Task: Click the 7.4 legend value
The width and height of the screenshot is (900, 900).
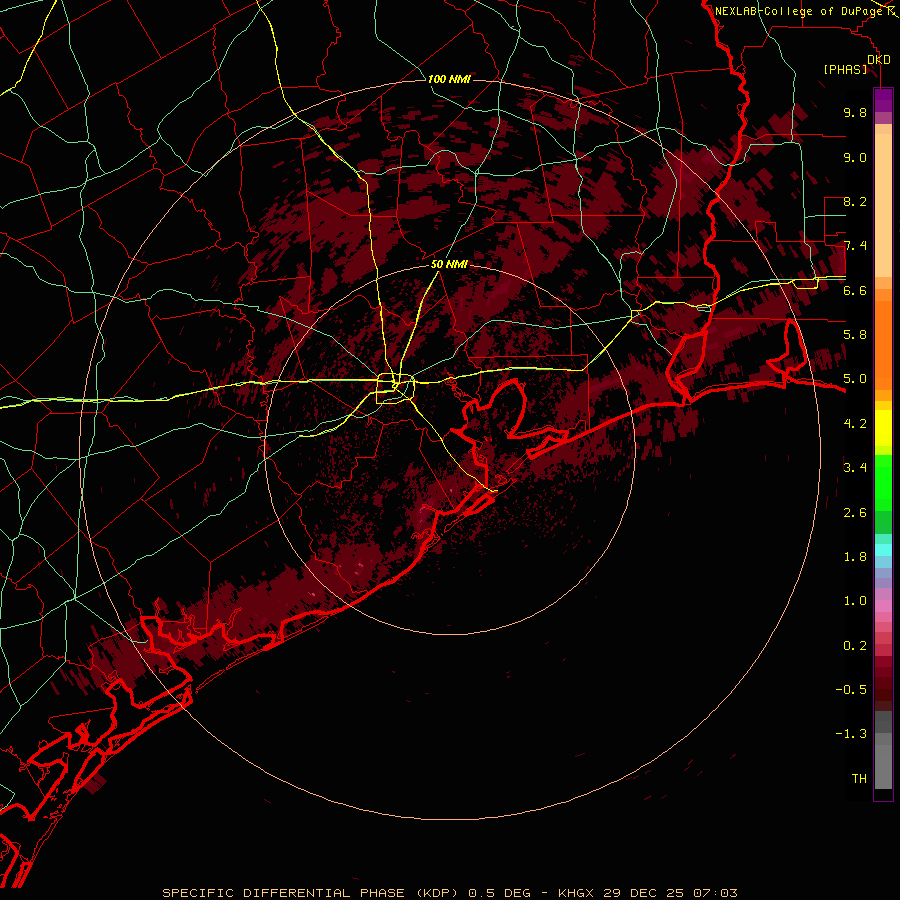Action: click(x=855, y=246)
